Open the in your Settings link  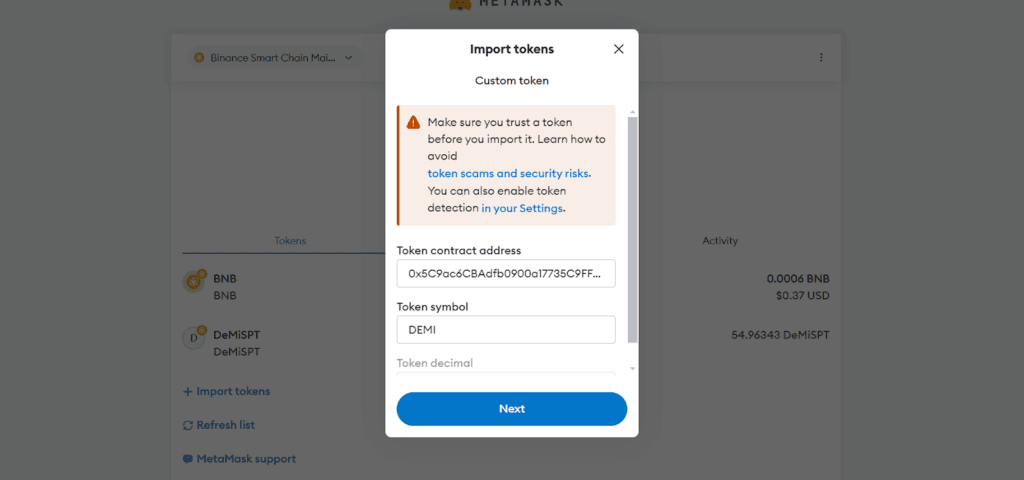click(x=522, y=208)
